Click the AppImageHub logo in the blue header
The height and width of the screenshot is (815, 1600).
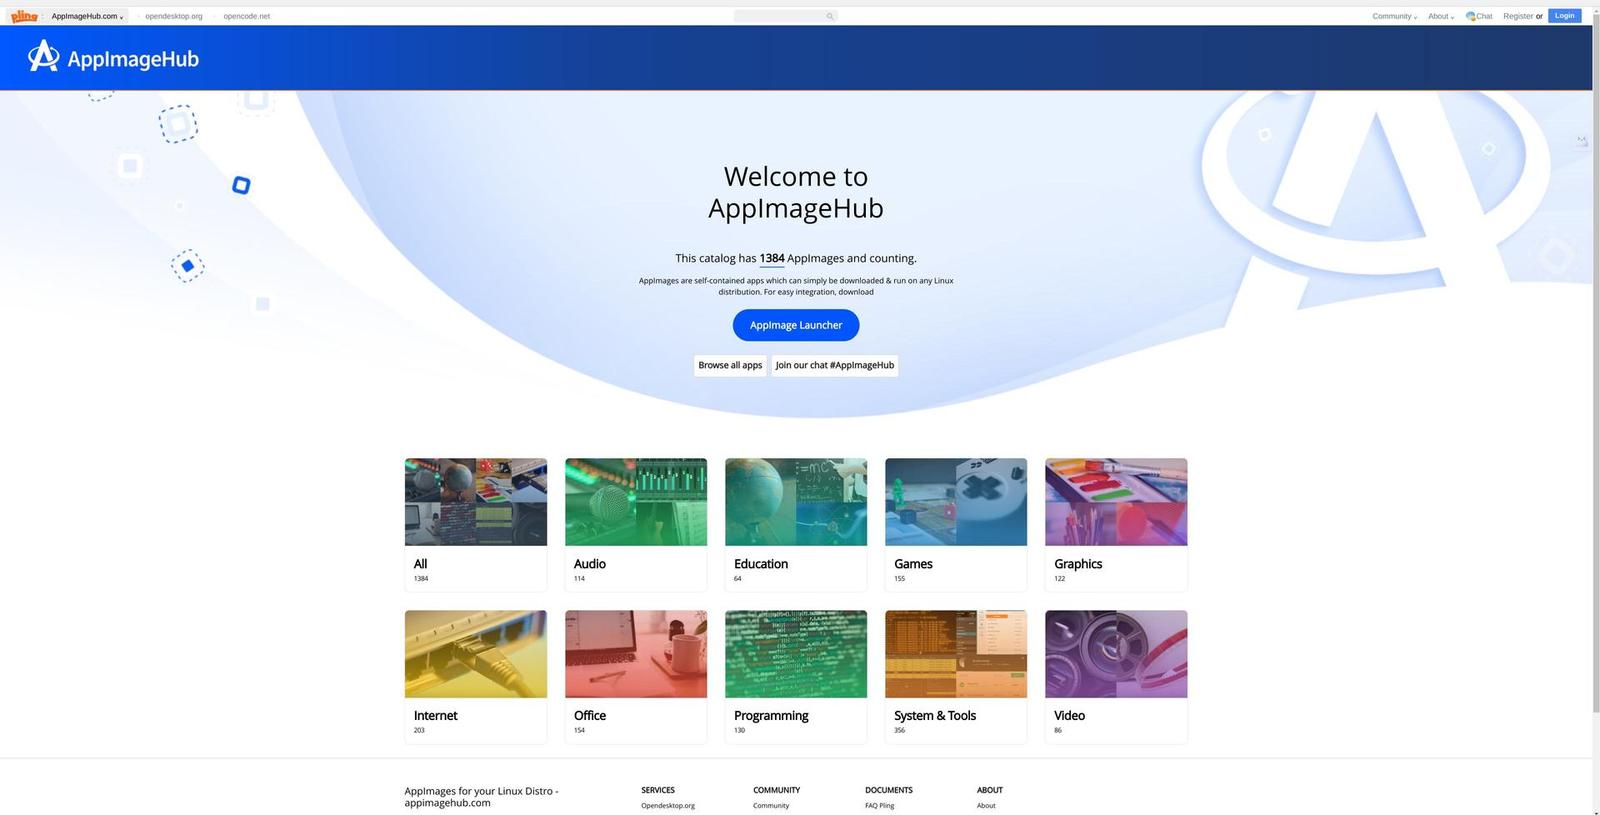tap(113, 57)
